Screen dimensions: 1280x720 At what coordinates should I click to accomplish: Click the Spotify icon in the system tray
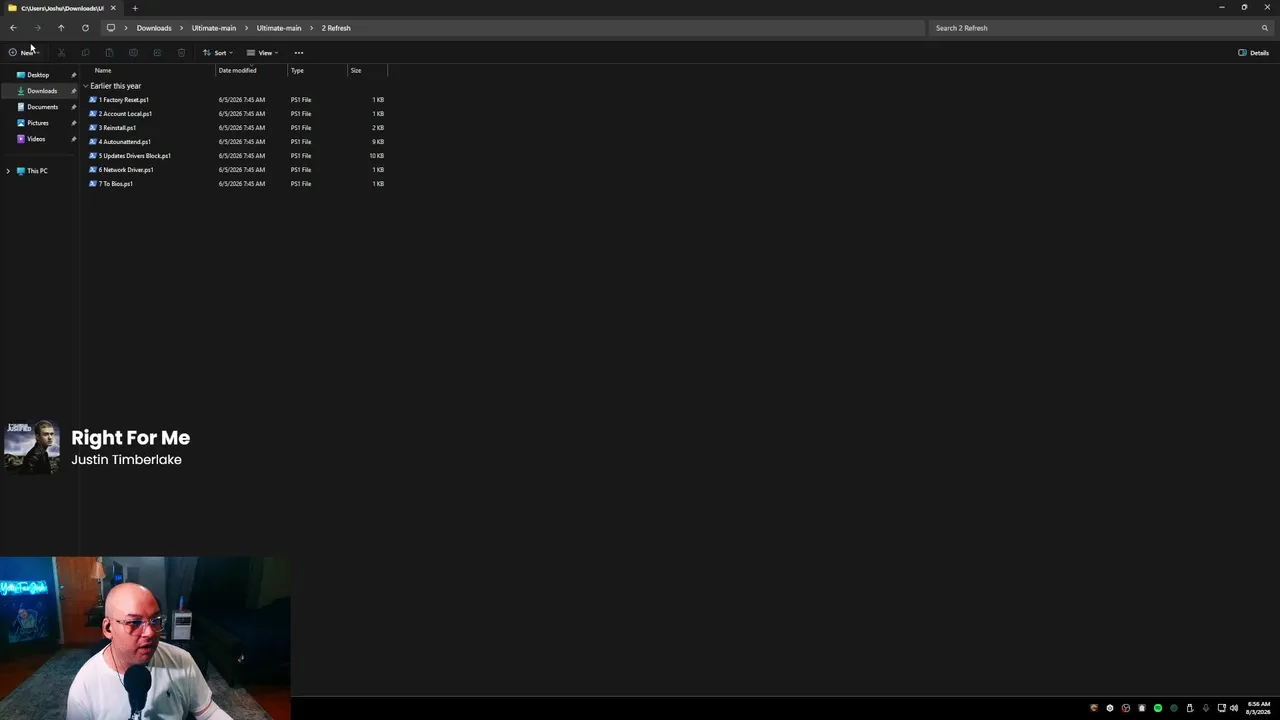point(1158,708)
